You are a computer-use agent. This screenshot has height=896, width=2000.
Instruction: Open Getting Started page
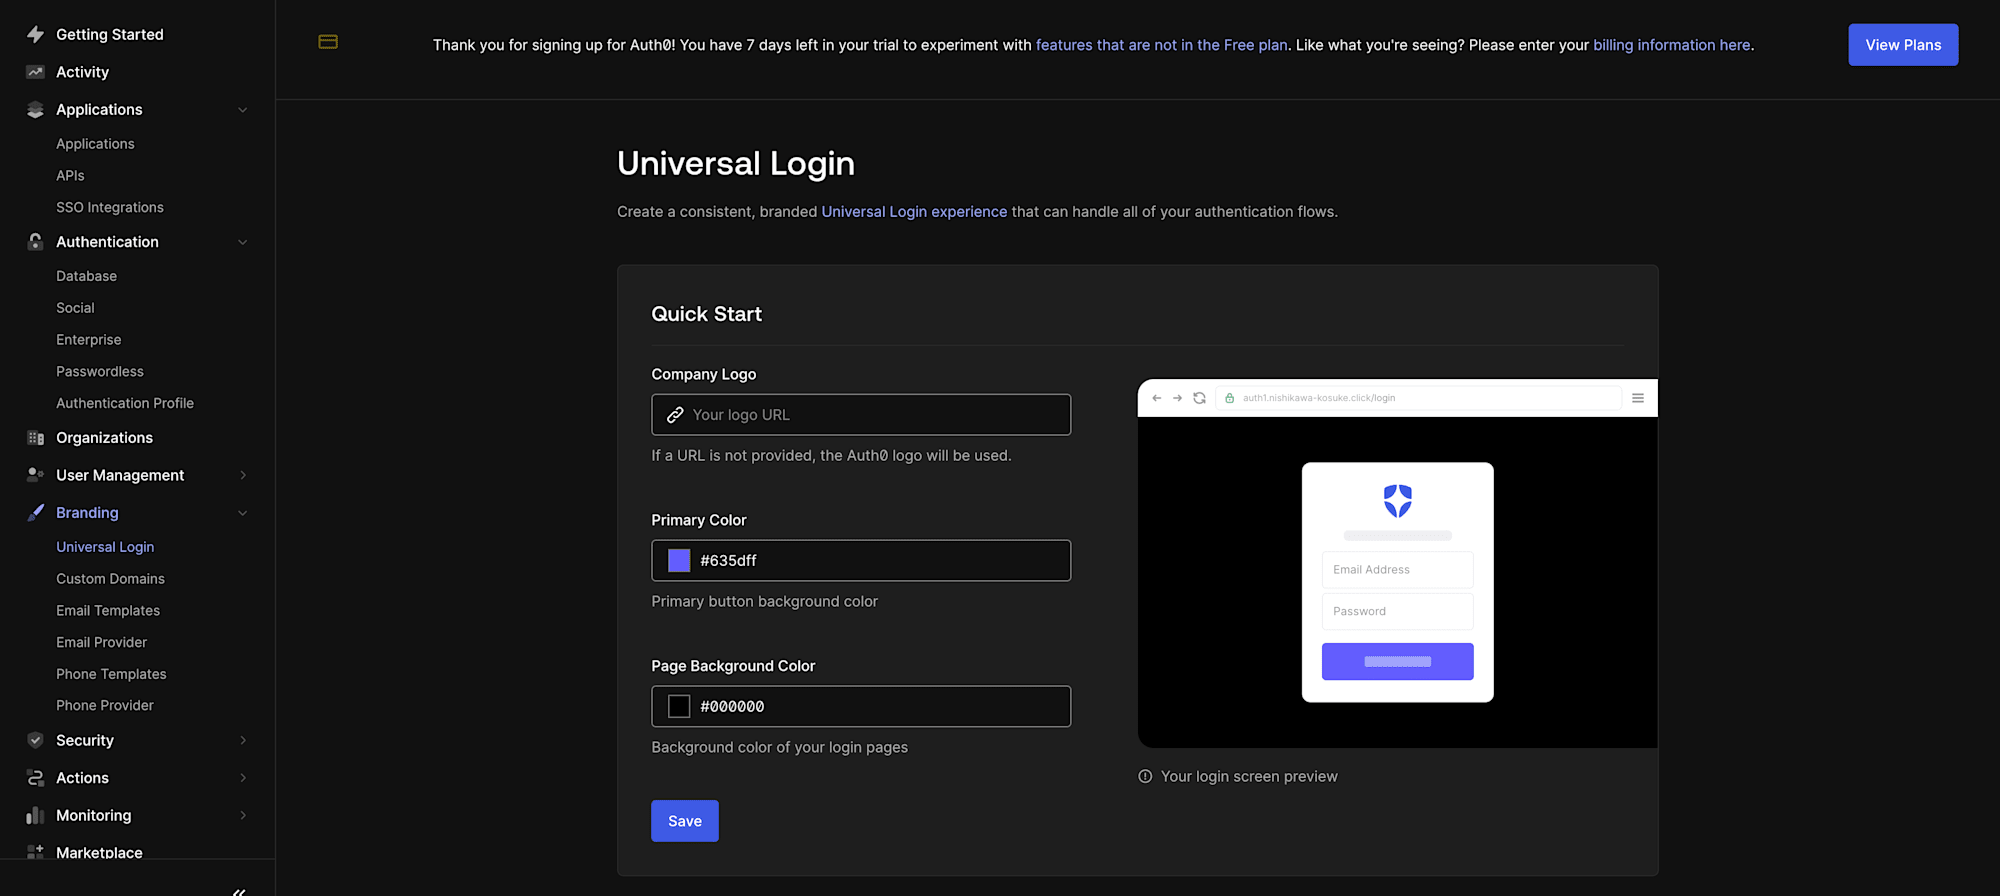click(x=110, y=34)
